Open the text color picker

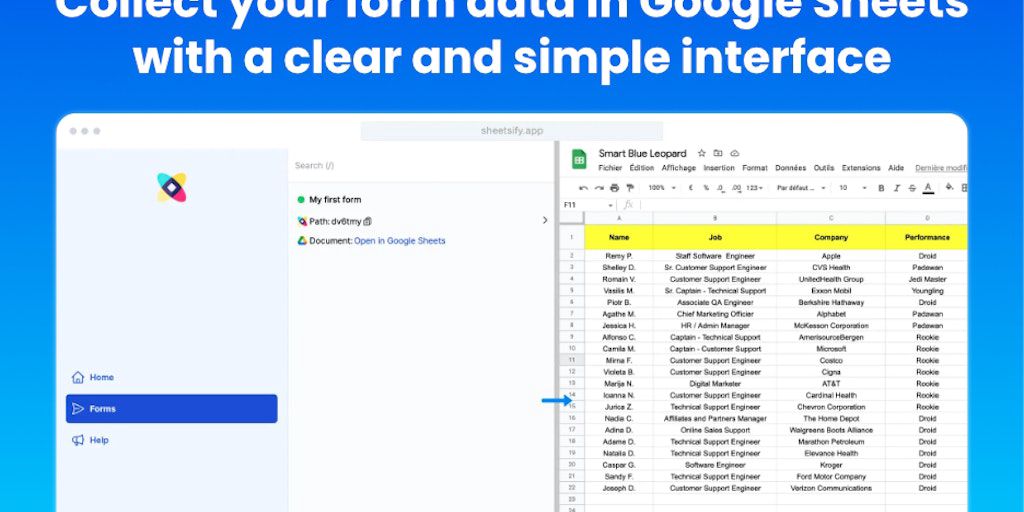[928, 188]
